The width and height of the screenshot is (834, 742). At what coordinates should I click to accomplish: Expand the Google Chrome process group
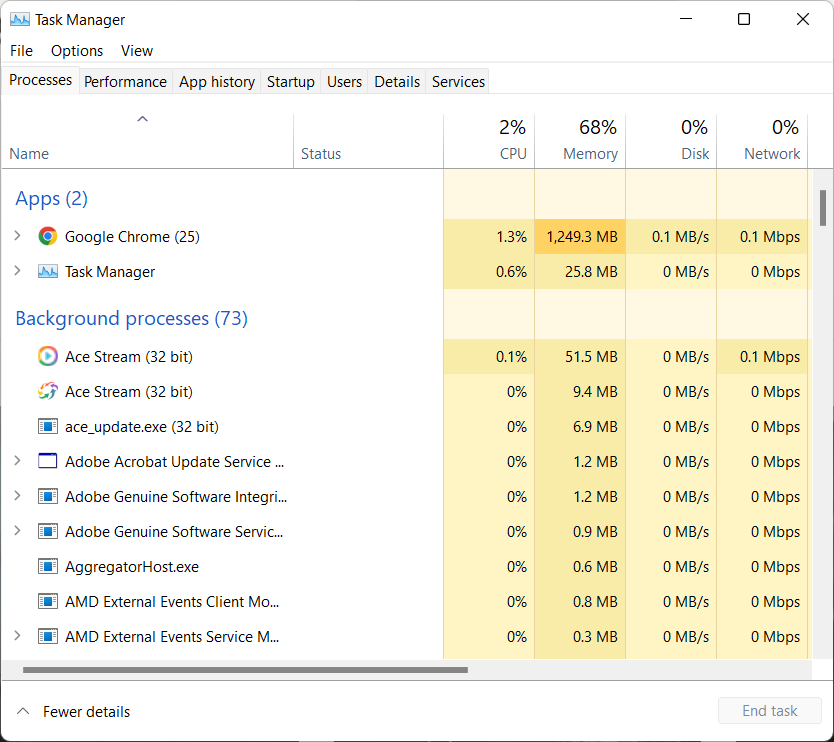click(17, 237)
